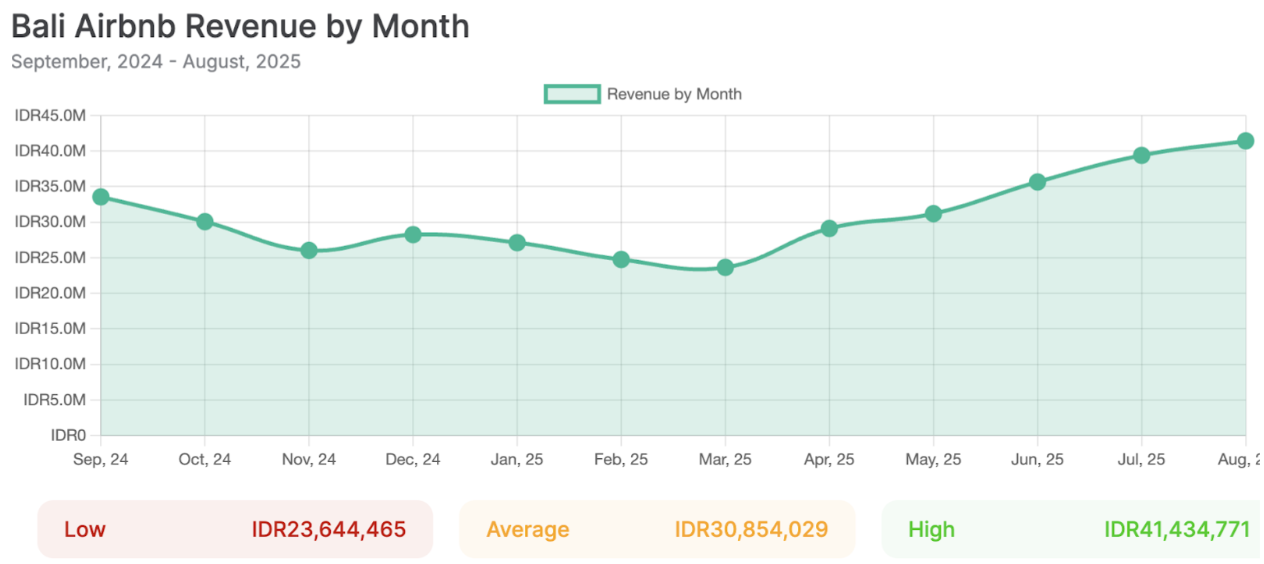The width and height of the screenshot is (1264, 564).
Task: Click the Average revenue stat card
Action: pos(657,529)
